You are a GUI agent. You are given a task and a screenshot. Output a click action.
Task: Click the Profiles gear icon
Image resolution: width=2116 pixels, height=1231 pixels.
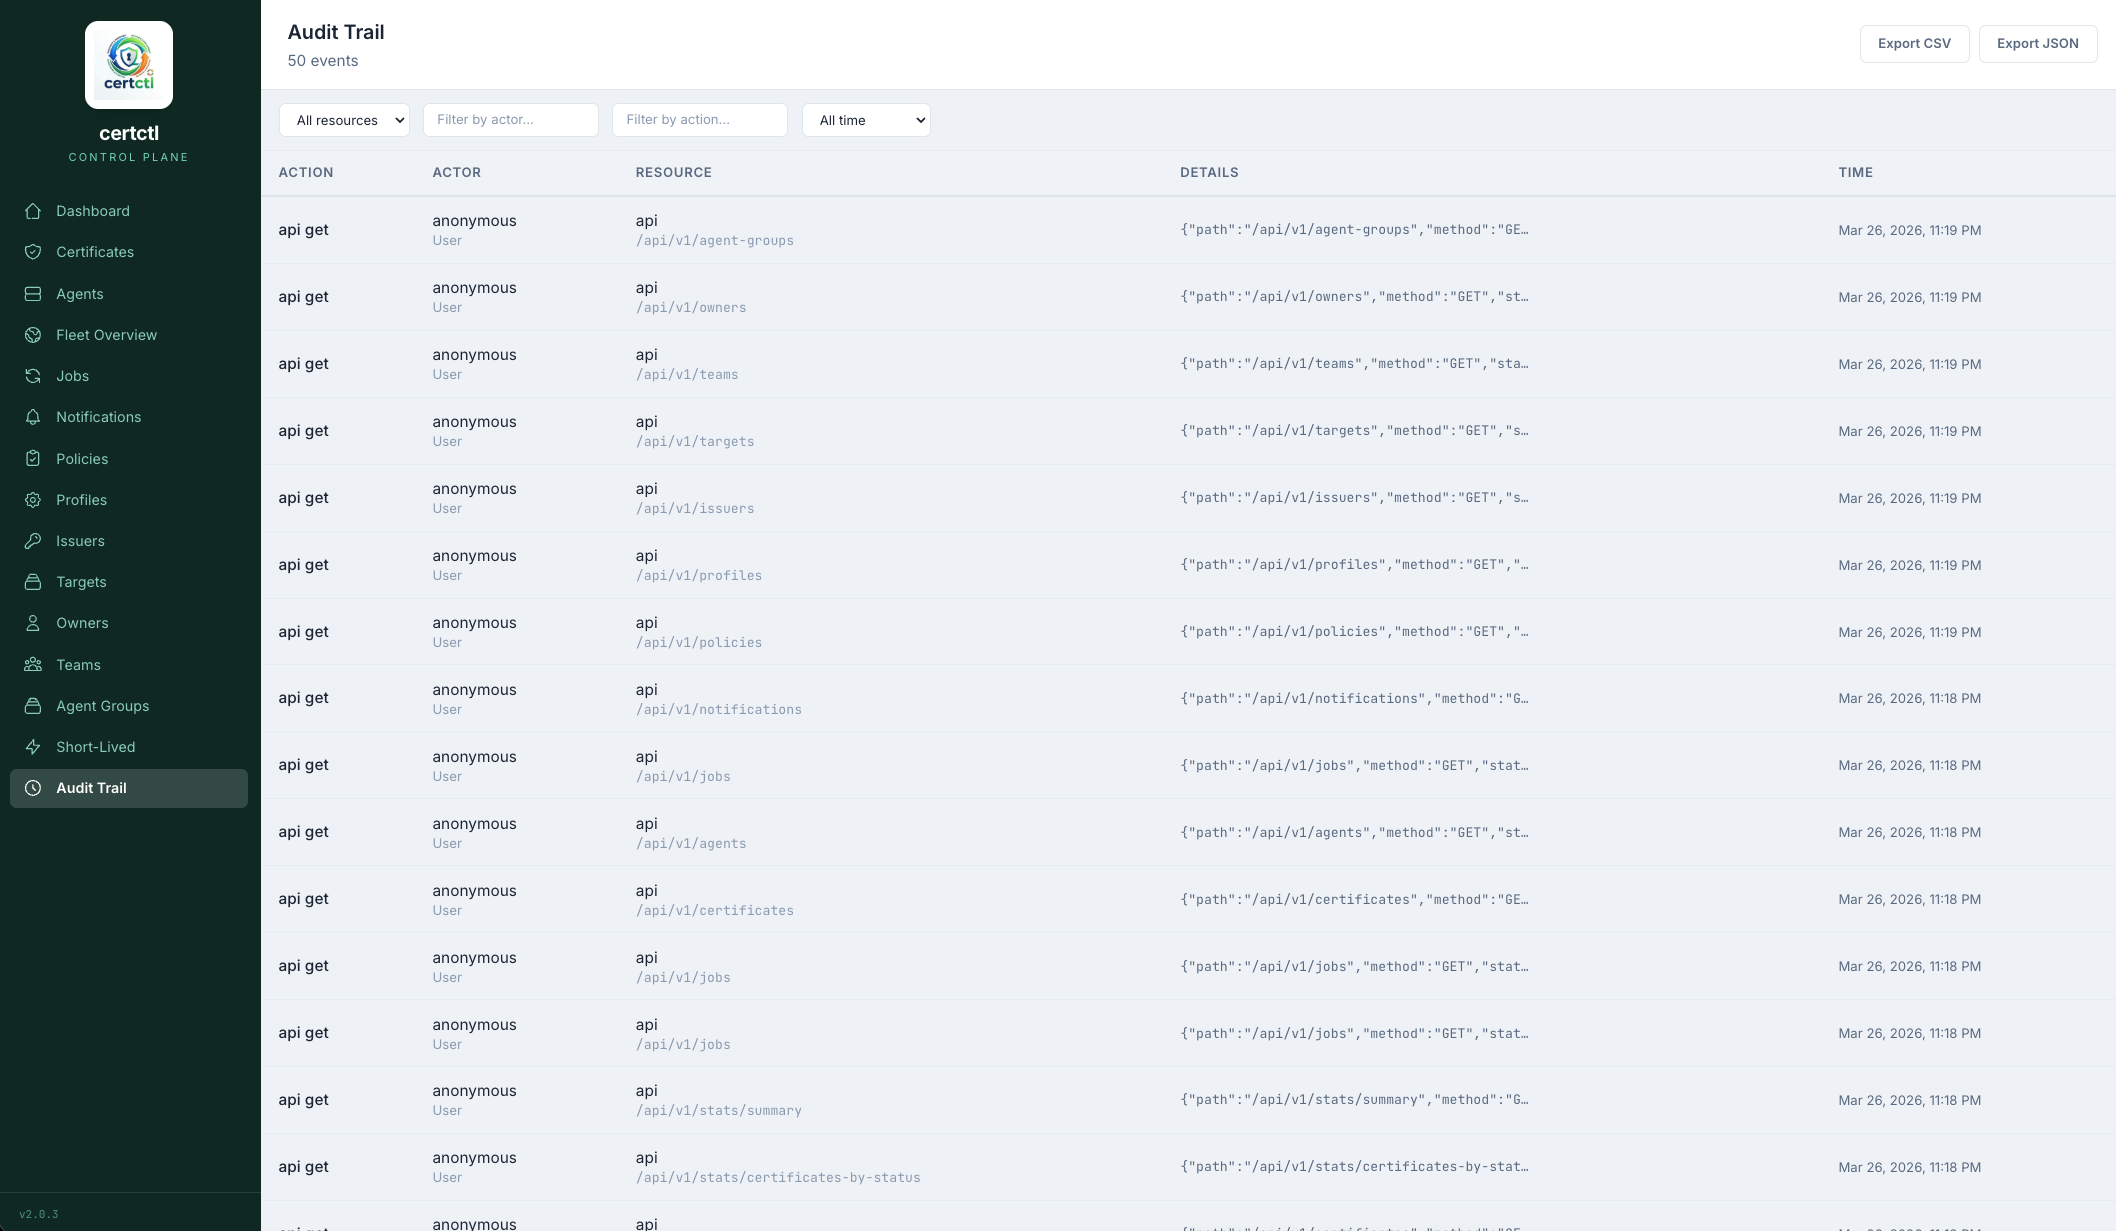[33, 500]
